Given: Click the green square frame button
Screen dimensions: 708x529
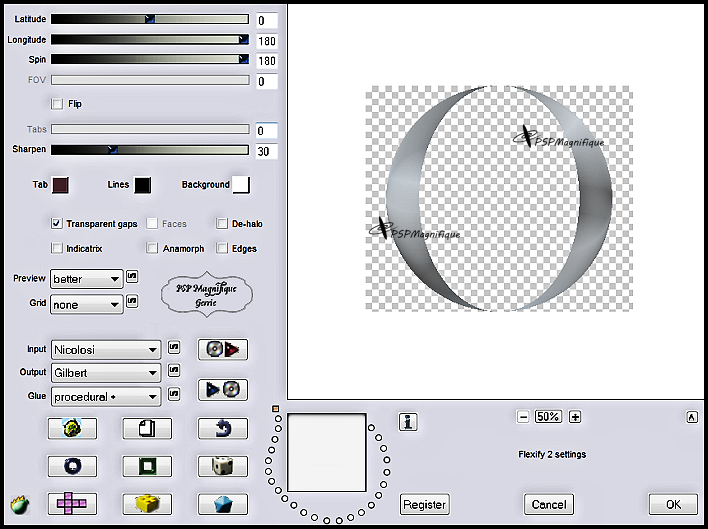Looking at the screenshot, I should [147, 466].
